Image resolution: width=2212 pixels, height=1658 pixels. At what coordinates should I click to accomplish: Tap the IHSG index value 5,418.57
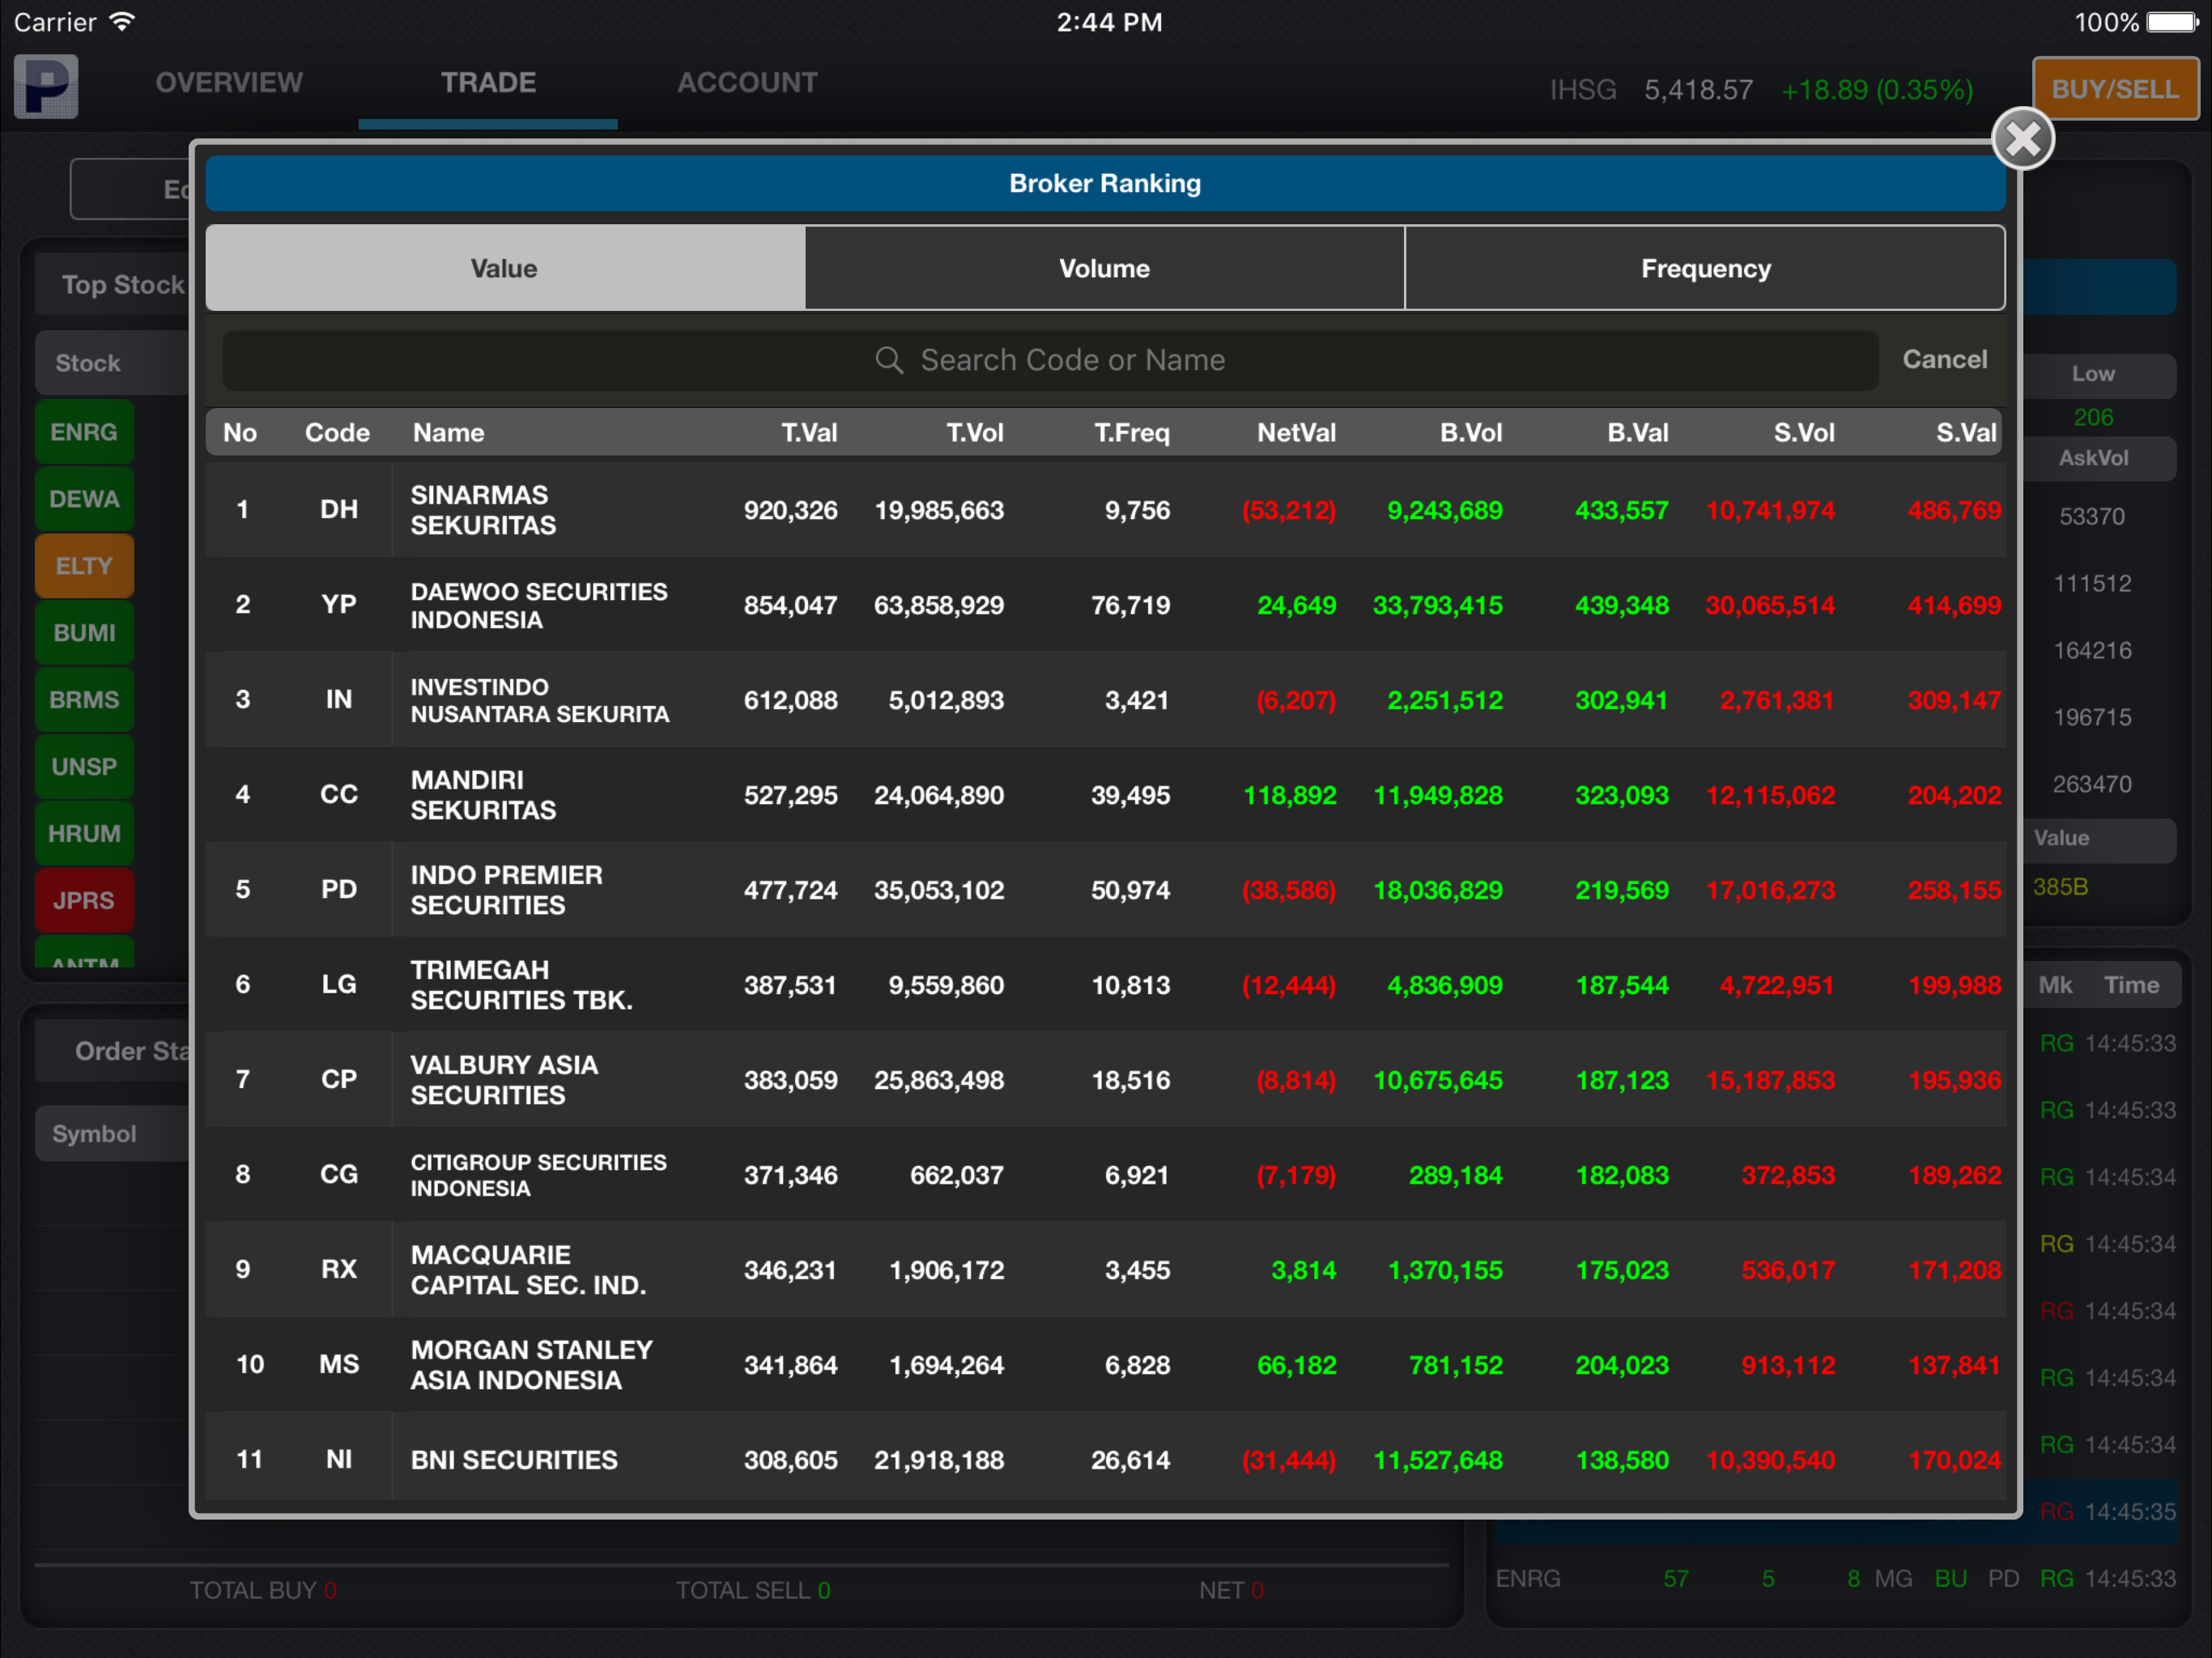click(x=1698, y=90)
